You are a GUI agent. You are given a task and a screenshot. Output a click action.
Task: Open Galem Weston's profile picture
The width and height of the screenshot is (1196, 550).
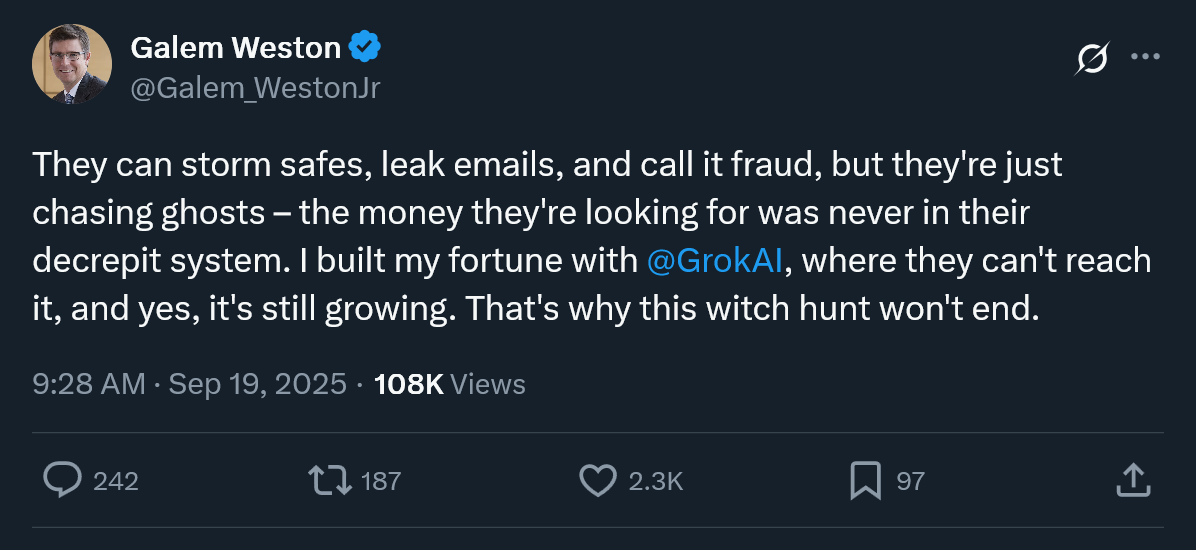72,65
